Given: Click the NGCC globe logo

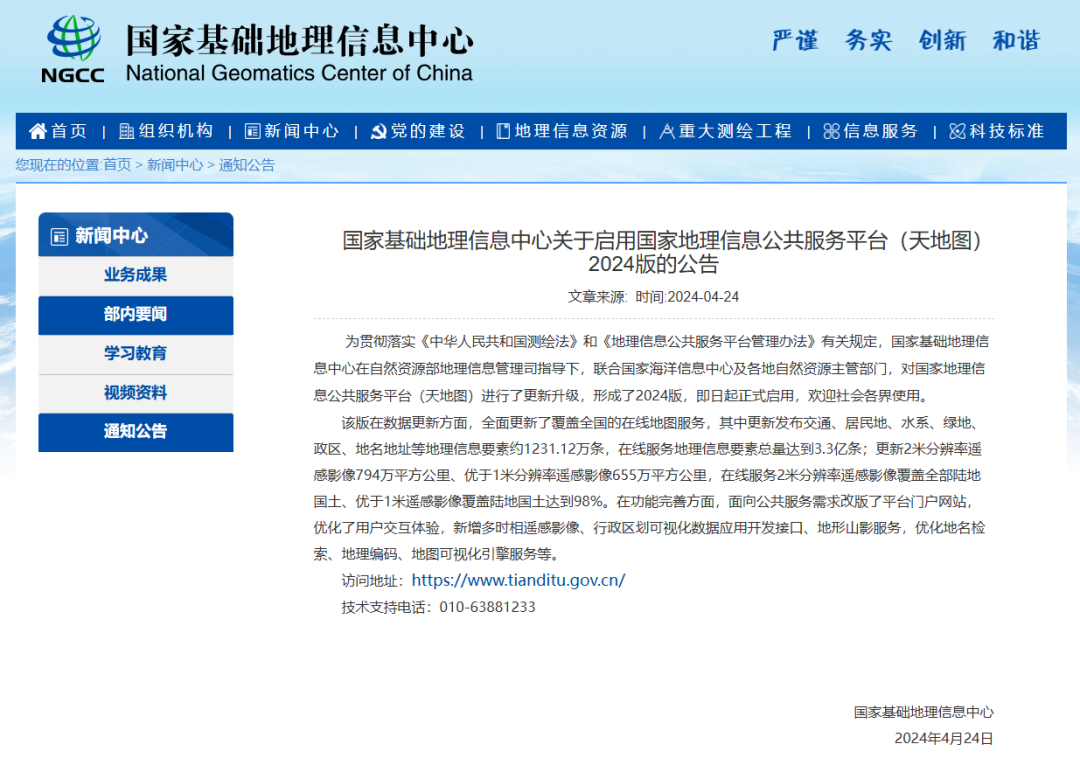Looking at the screenshot, I should (73, 39).
